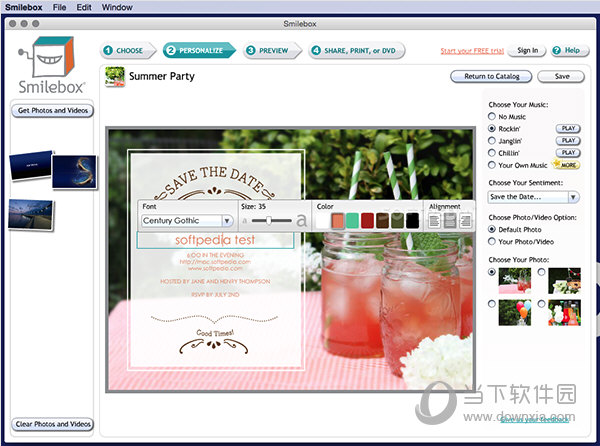Click the large 'a' size icon
This screenshot has height=446, width=600.
tap(302, 220)
